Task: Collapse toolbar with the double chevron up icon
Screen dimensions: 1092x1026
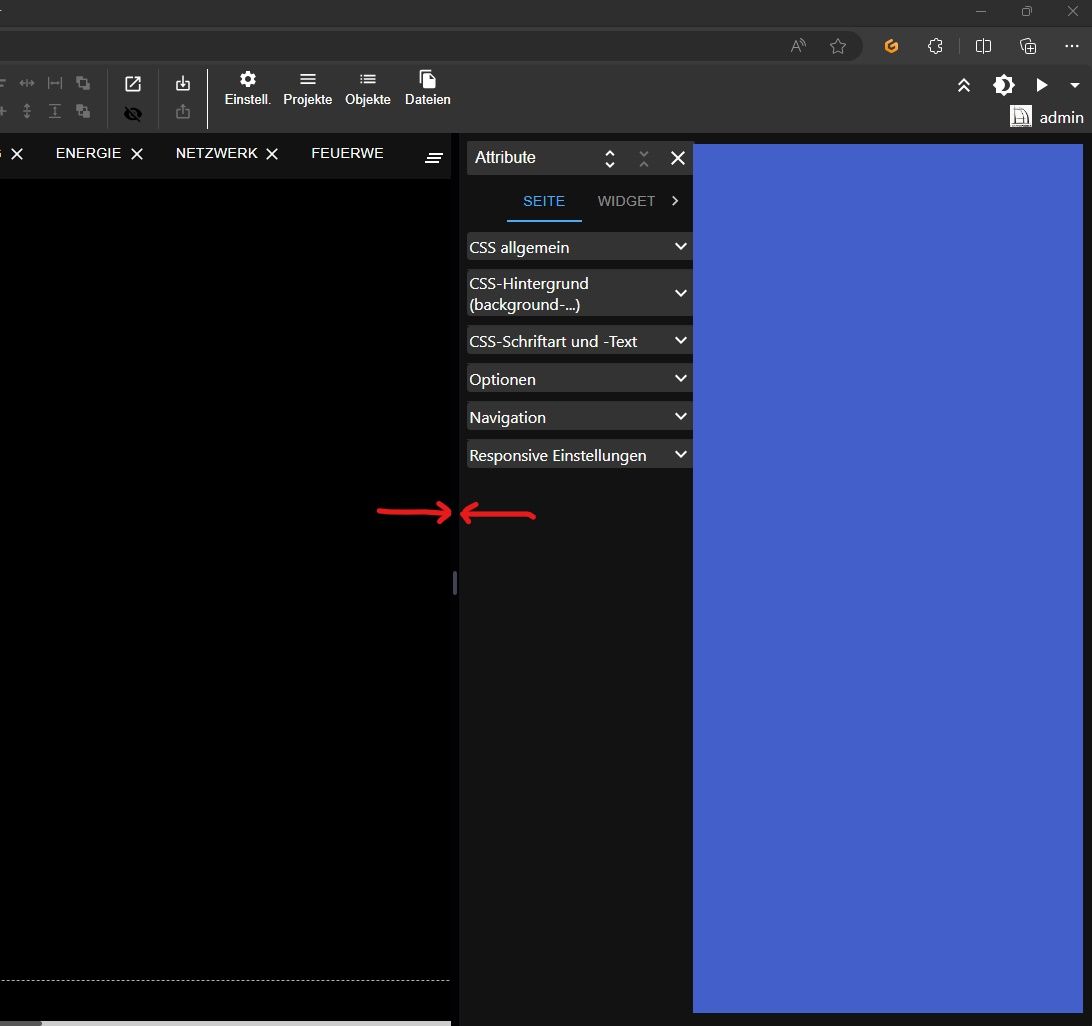Action: click(x=964, y=85)
